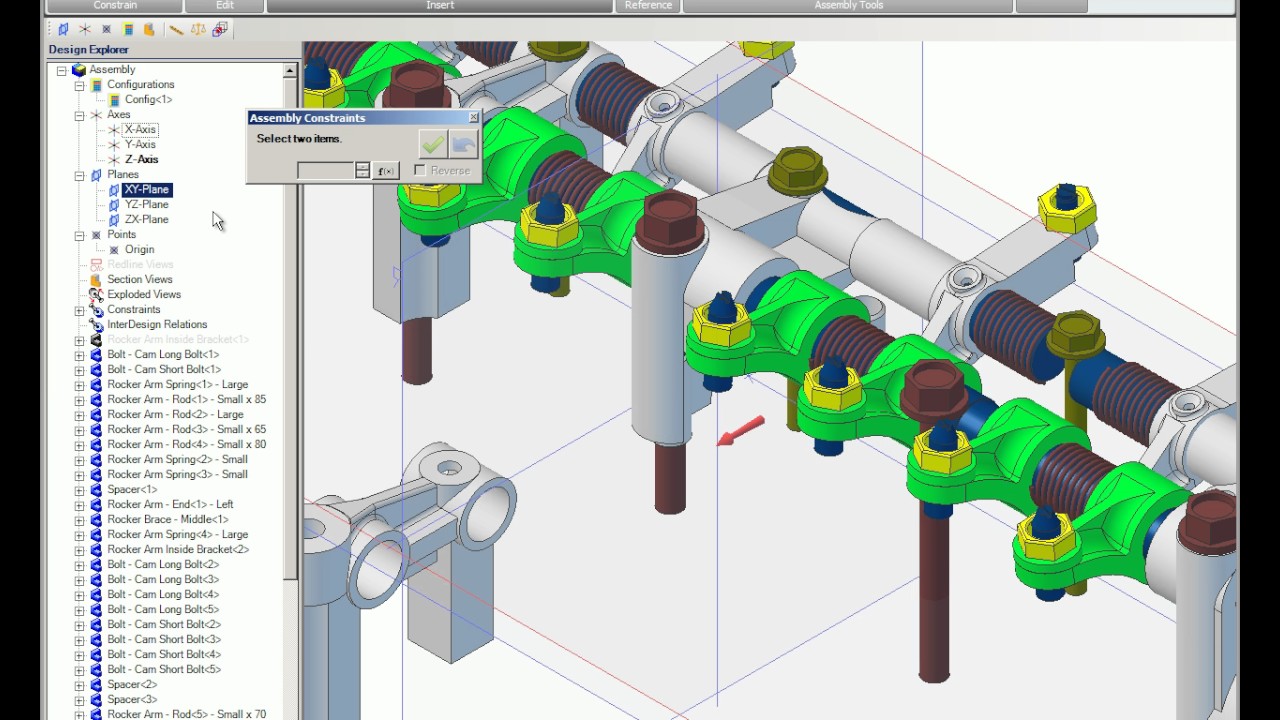Close the Assembly Constraints dialog

pyautogui.click(x=474, y=118)
